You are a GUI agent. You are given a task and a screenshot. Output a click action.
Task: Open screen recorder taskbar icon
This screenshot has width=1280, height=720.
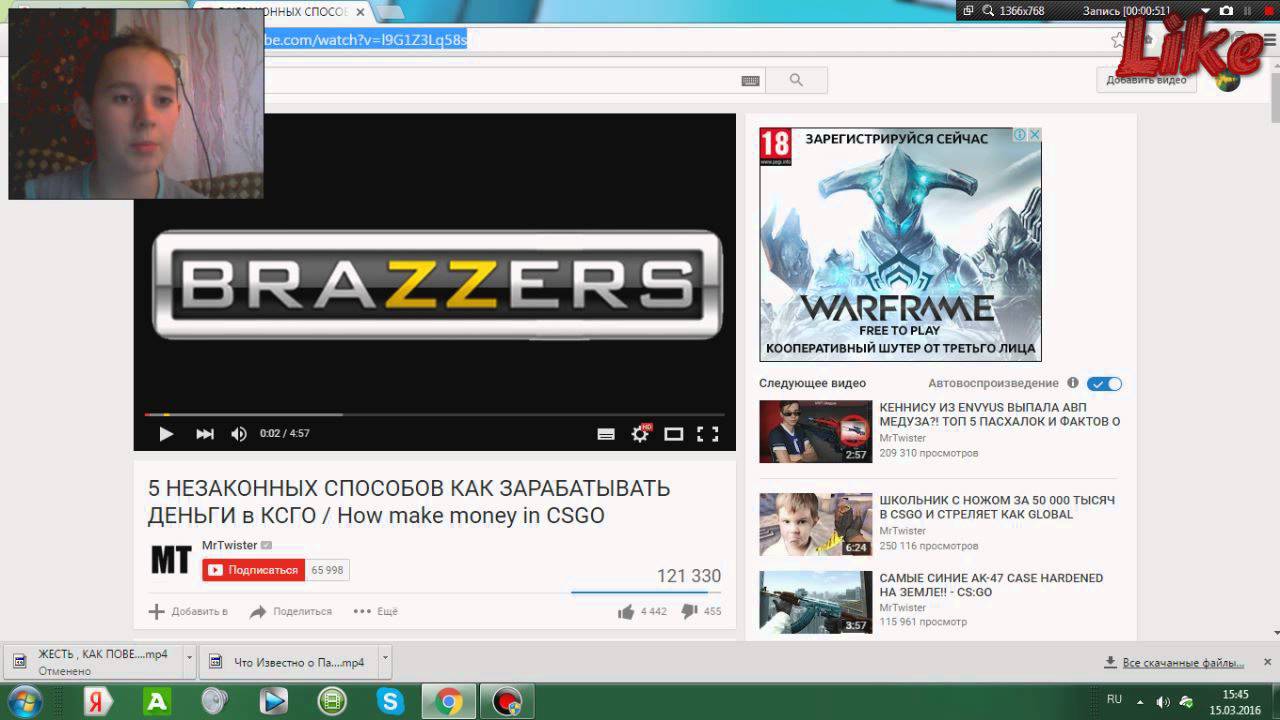point(507,702)
